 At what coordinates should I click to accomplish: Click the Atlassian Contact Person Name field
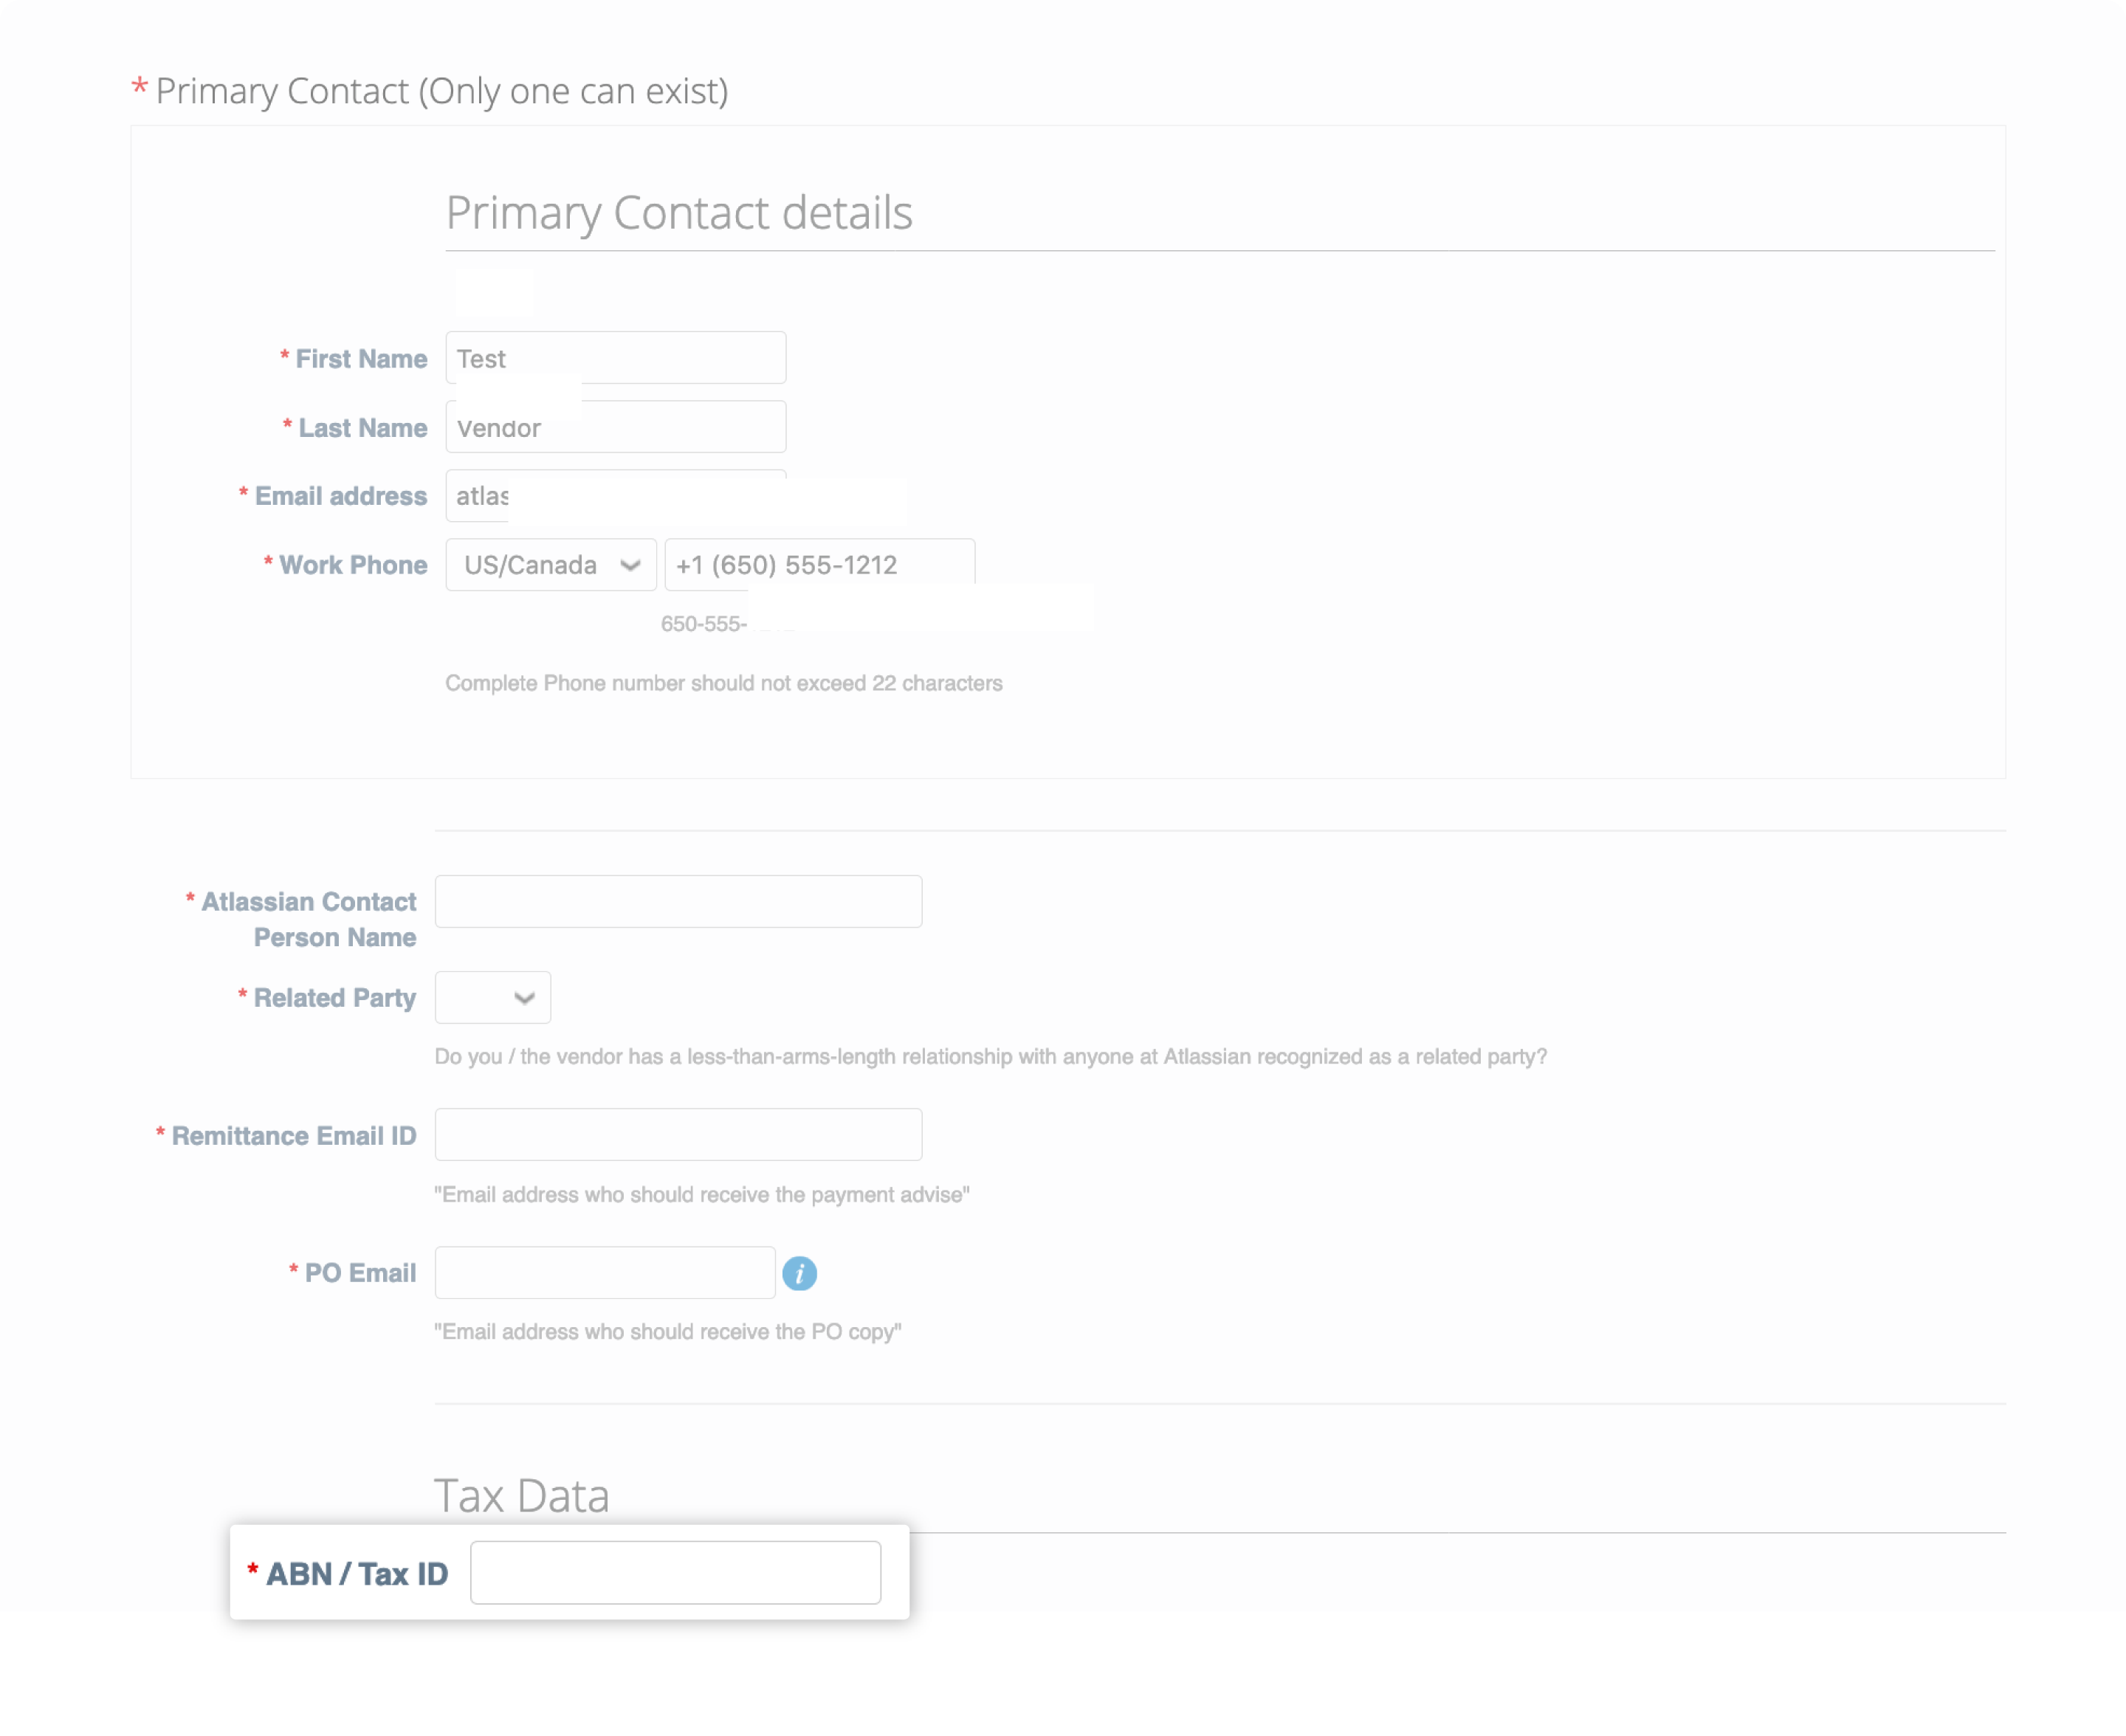(x=678, y=901)
